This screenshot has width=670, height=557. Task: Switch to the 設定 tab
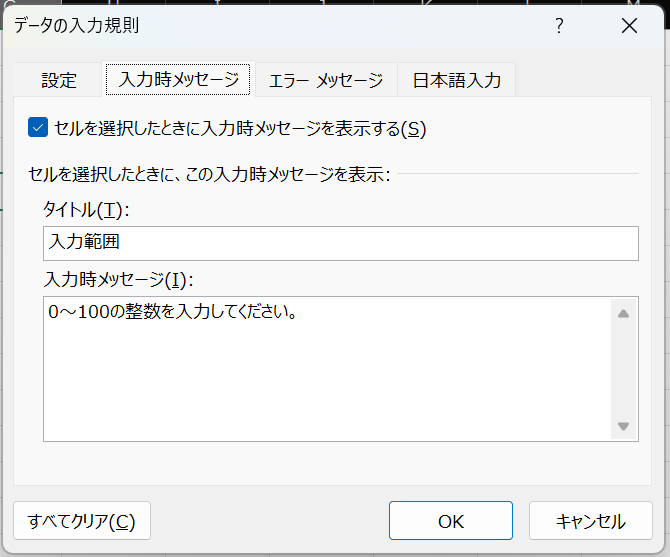click(x=59, y=80)
